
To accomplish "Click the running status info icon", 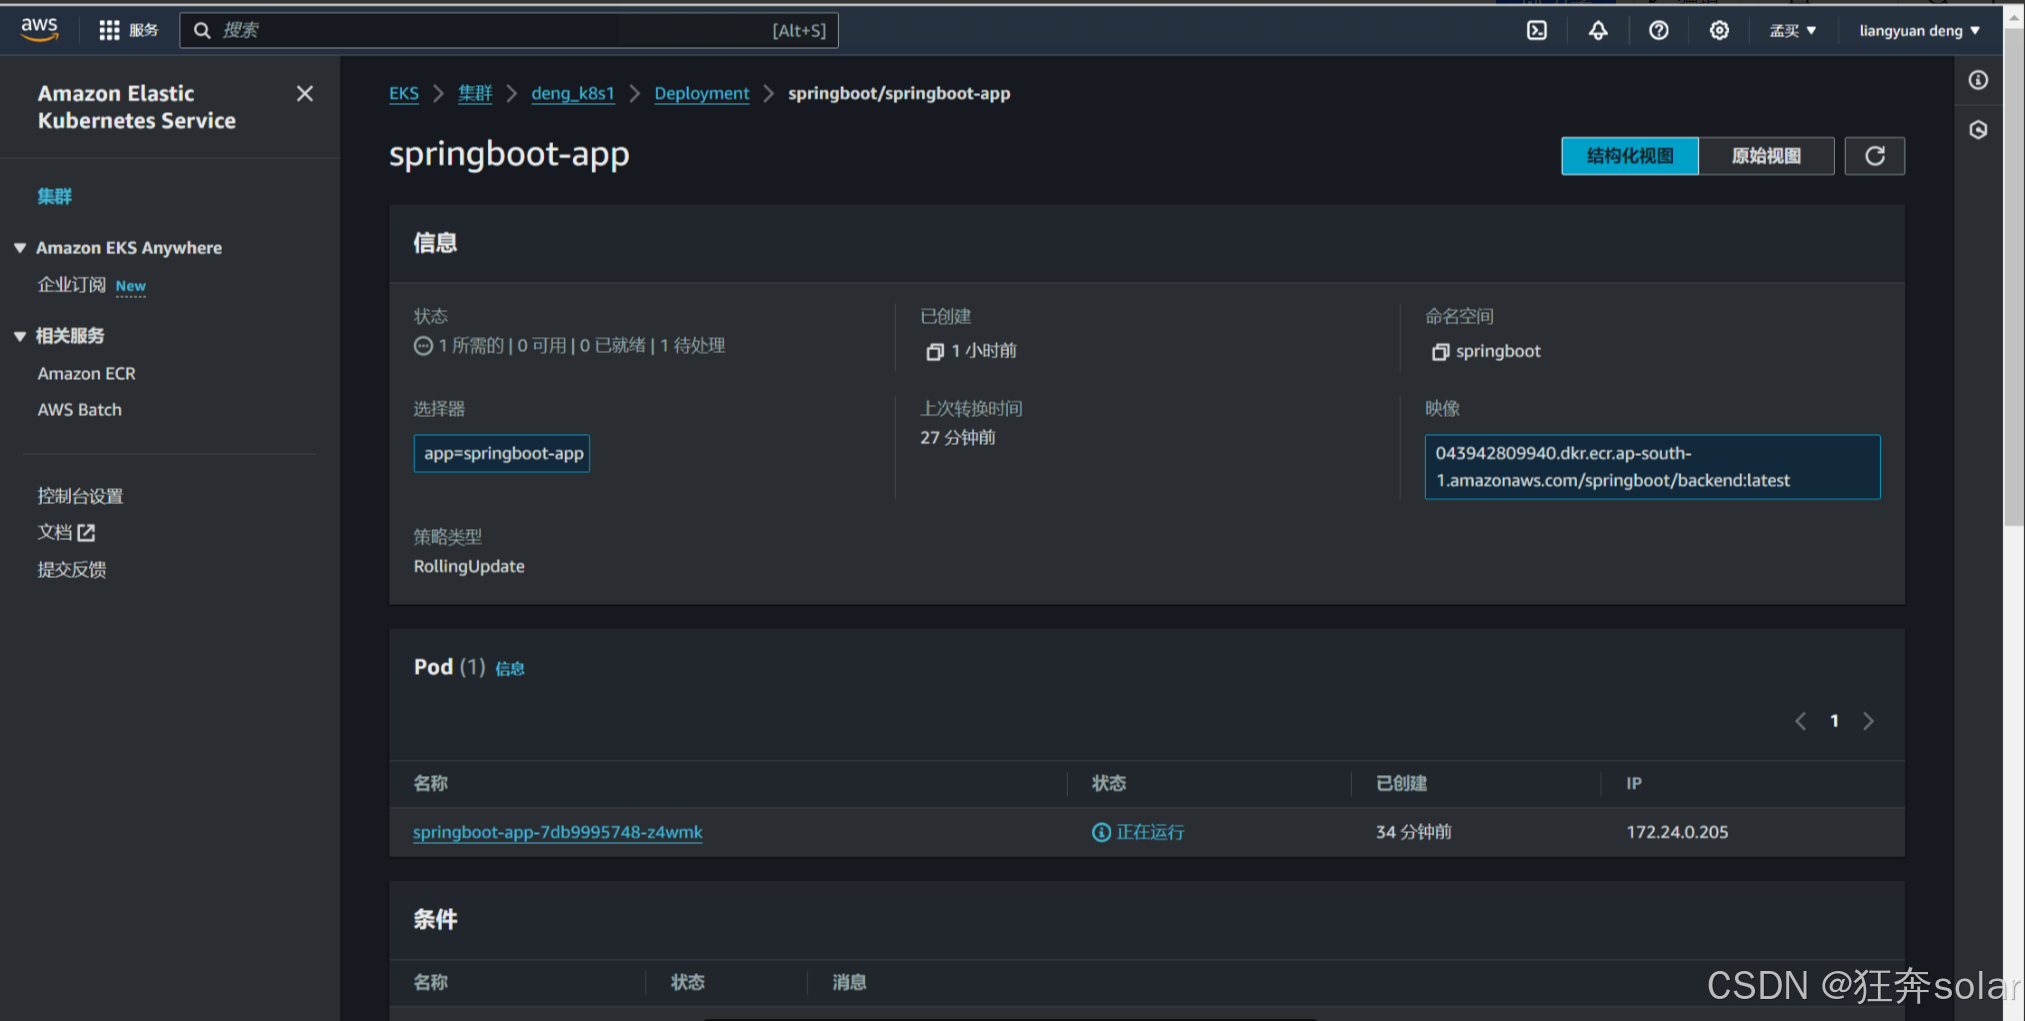I will tap(1101, 832).
